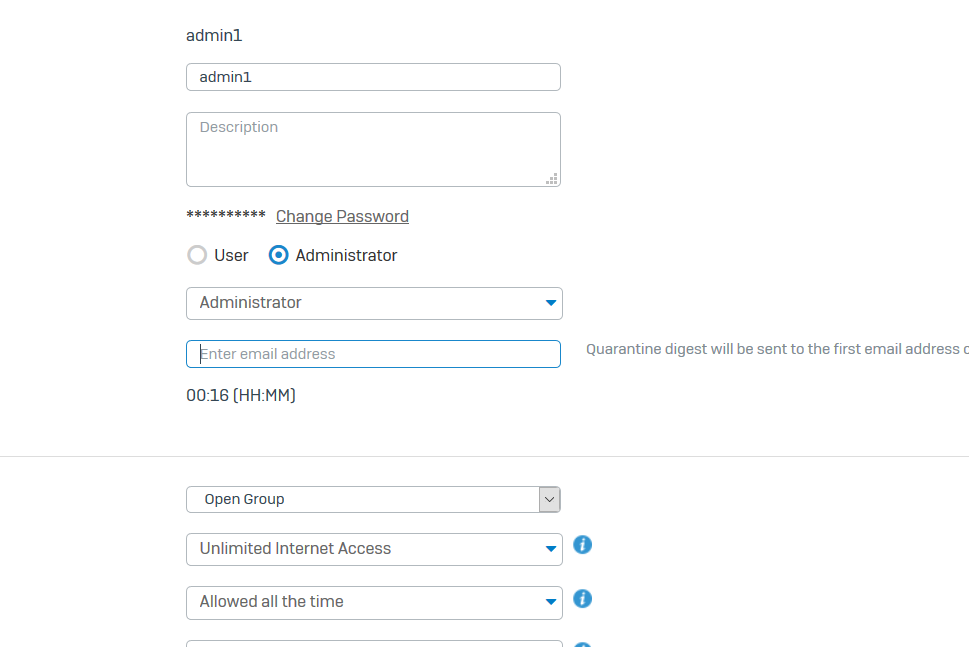The image size is (969, 647).
Task: Open the Administrator profile dropdown
Action: point(374,303)
